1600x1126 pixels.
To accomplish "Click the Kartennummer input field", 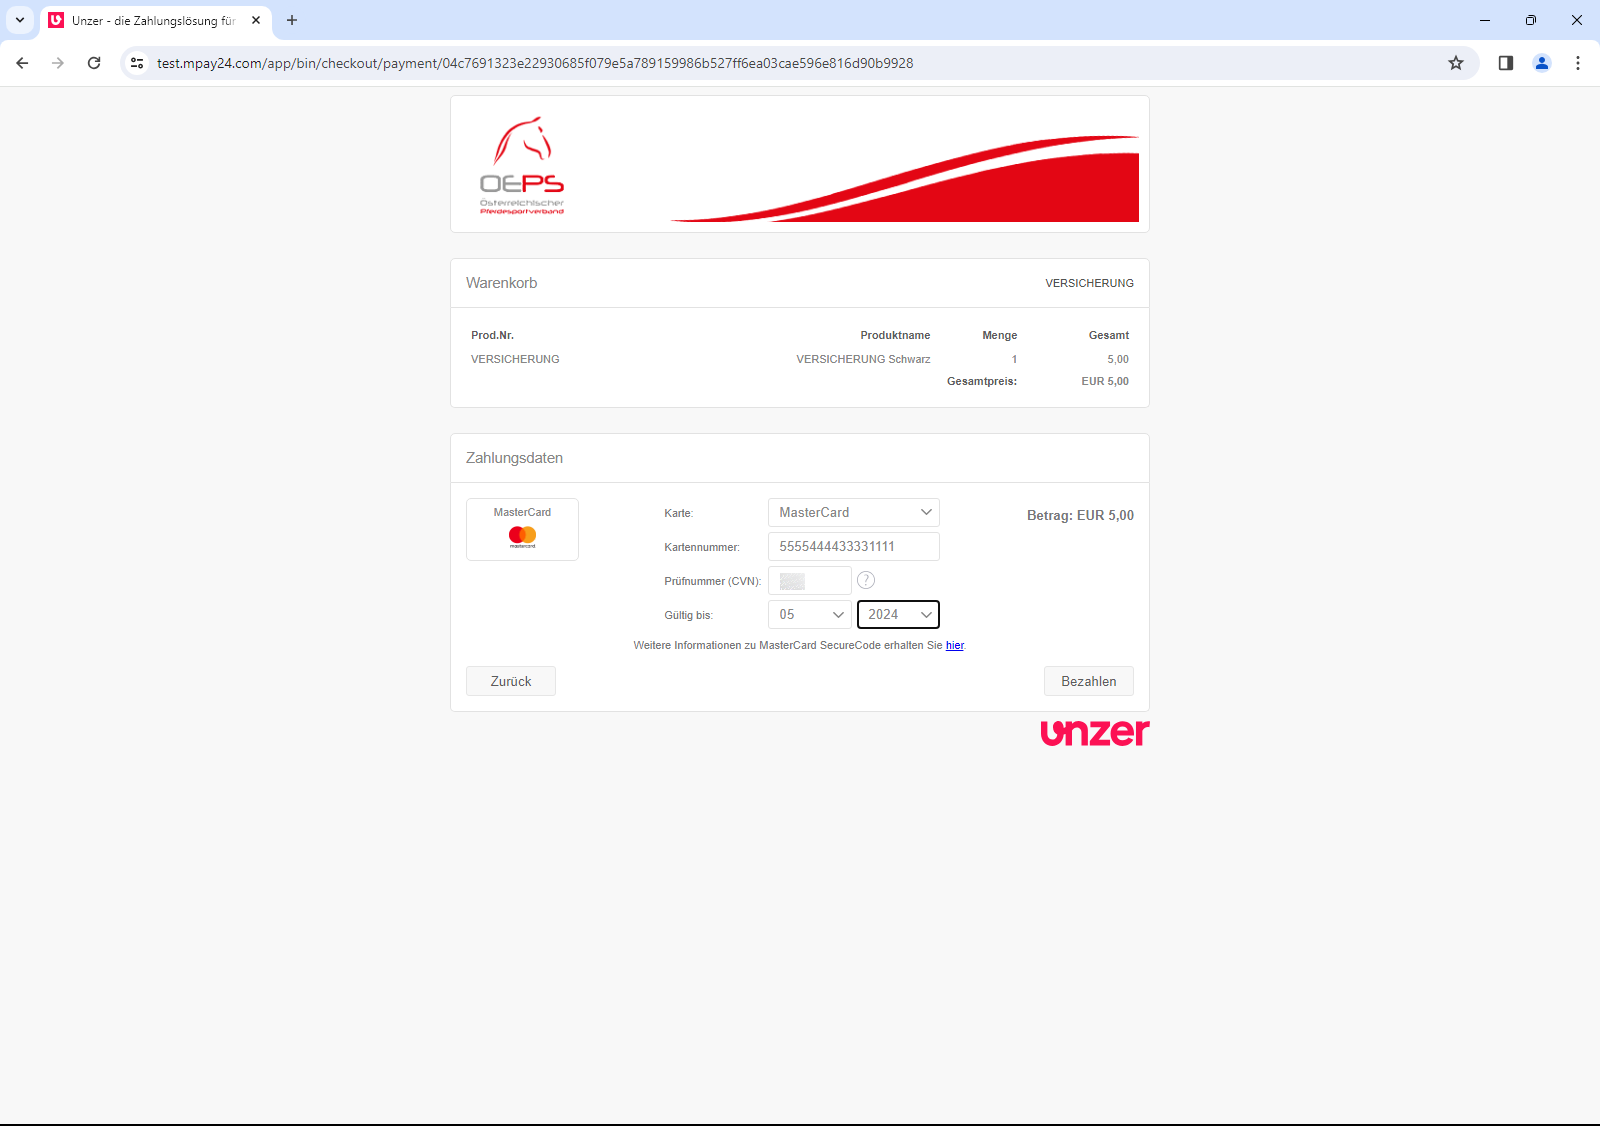I will pos(854,546).
